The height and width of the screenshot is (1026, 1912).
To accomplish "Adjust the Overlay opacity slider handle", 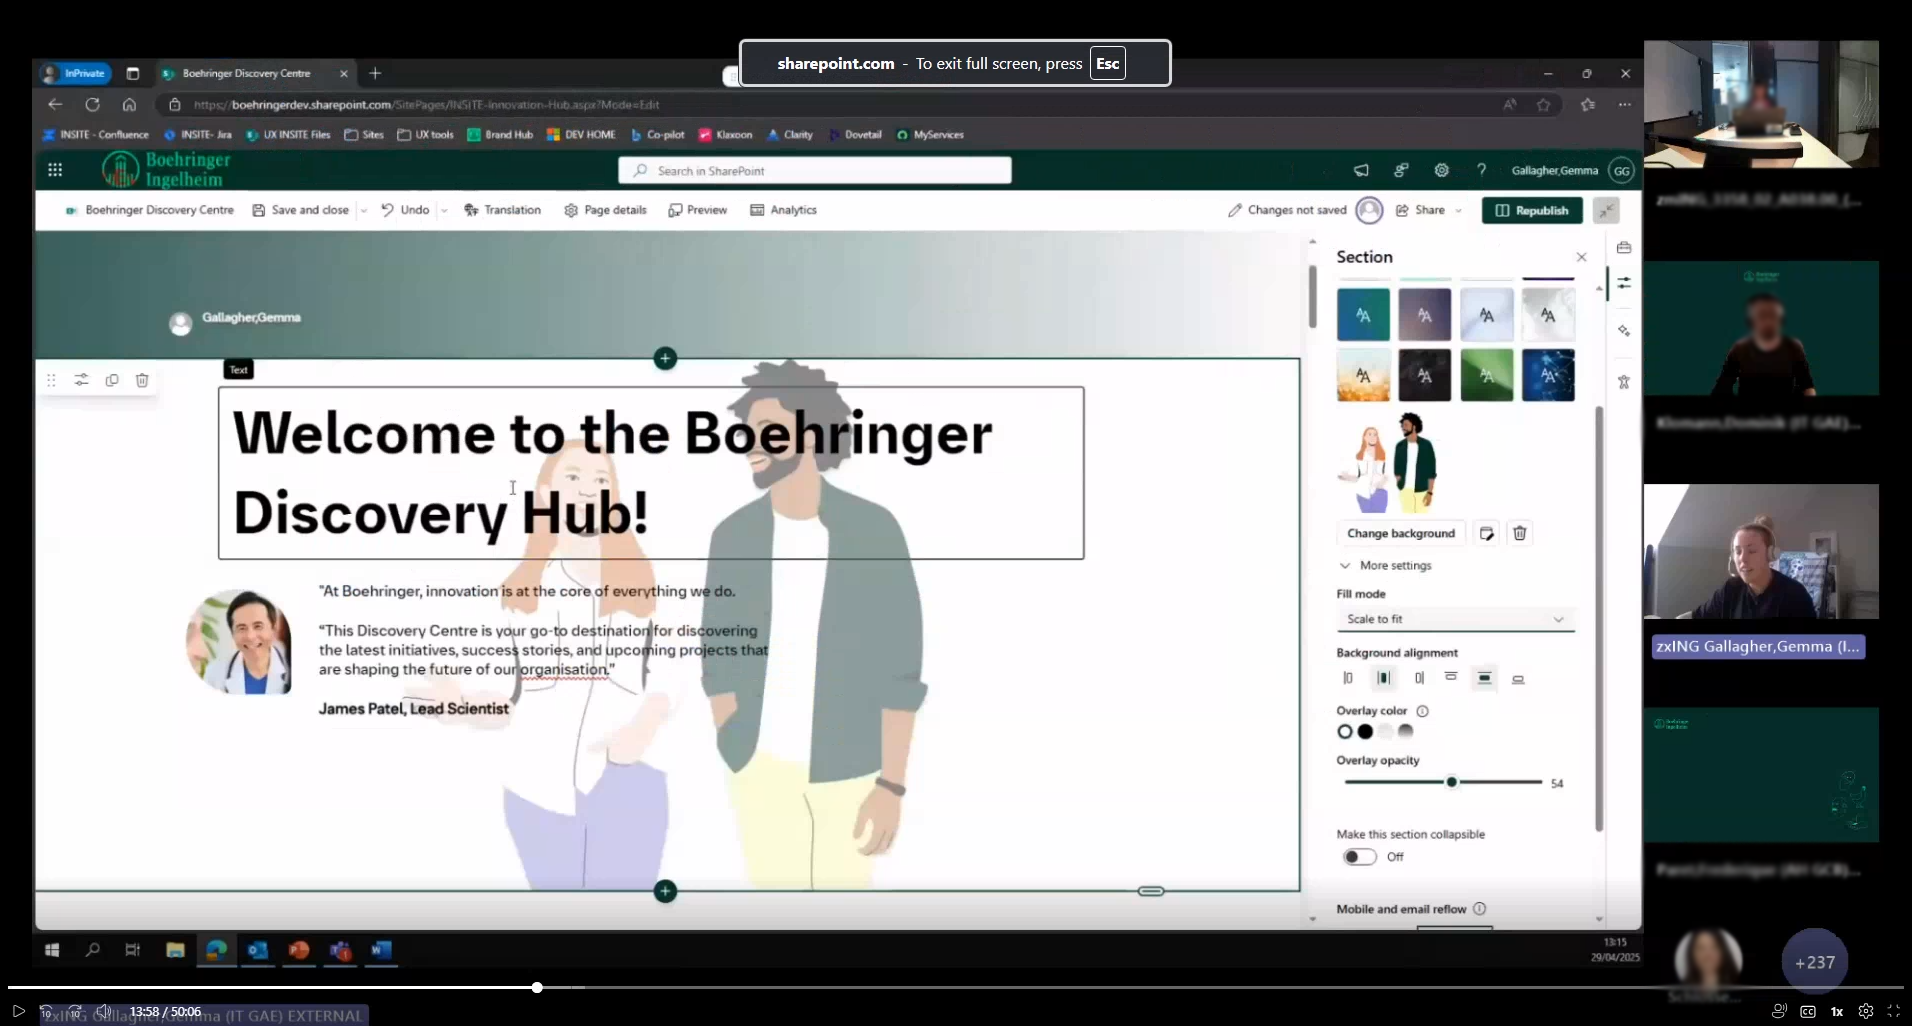I will pyautogui.click(x=1451, y=782).
